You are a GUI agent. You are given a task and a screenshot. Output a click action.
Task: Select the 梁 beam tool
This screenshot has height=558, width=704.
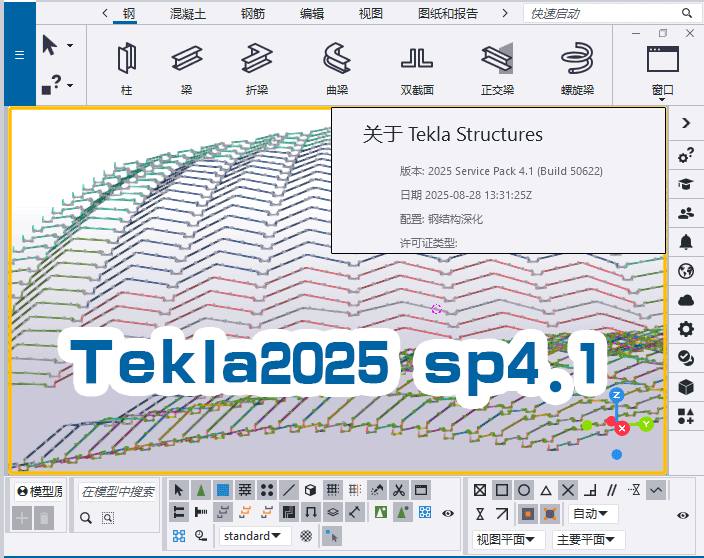(187, 69)
